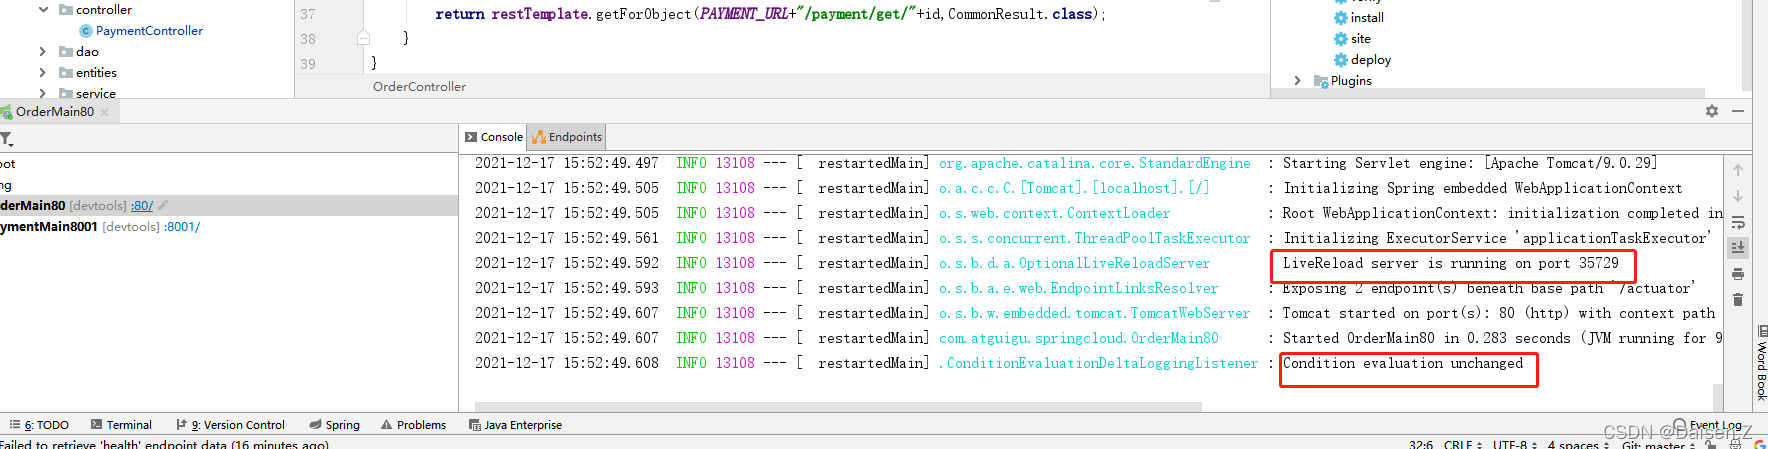Expand the entities folder
This screenshot has height=449, width=1768.
coord(42,73)
